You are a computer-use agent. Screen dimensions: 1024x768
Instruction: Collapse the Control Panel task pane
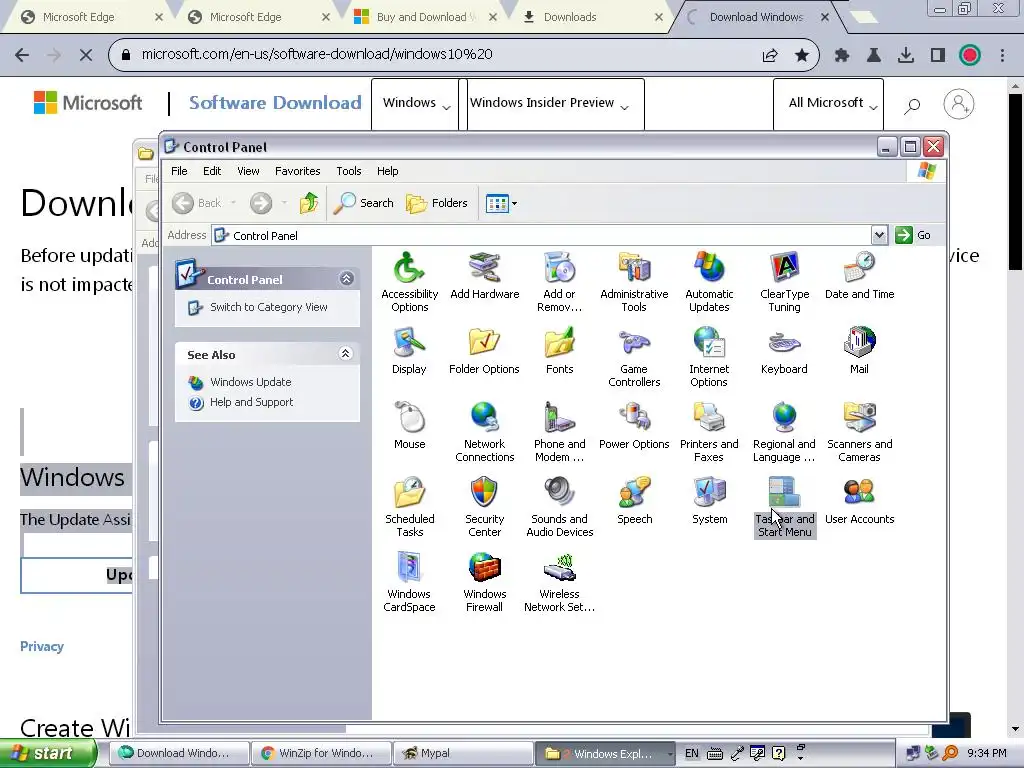(346, 279)
